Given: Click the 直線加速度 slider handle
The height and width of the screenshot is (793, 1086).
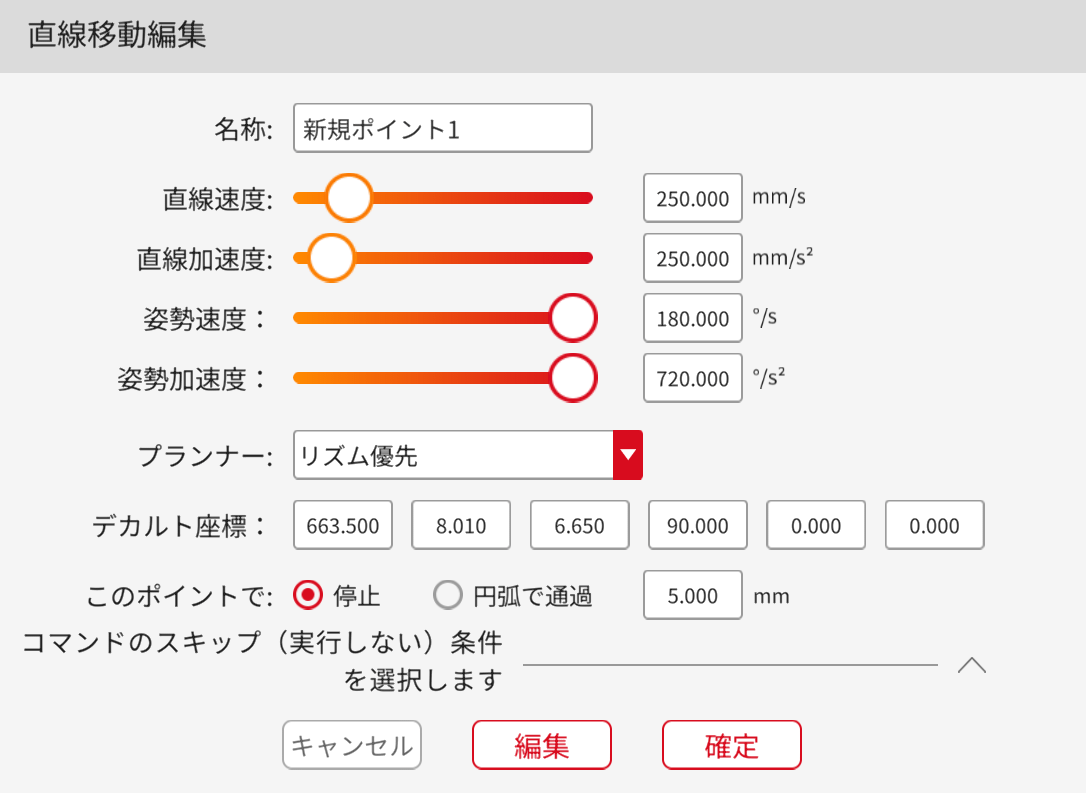Looking at the screenshot, I should [331, 258].
